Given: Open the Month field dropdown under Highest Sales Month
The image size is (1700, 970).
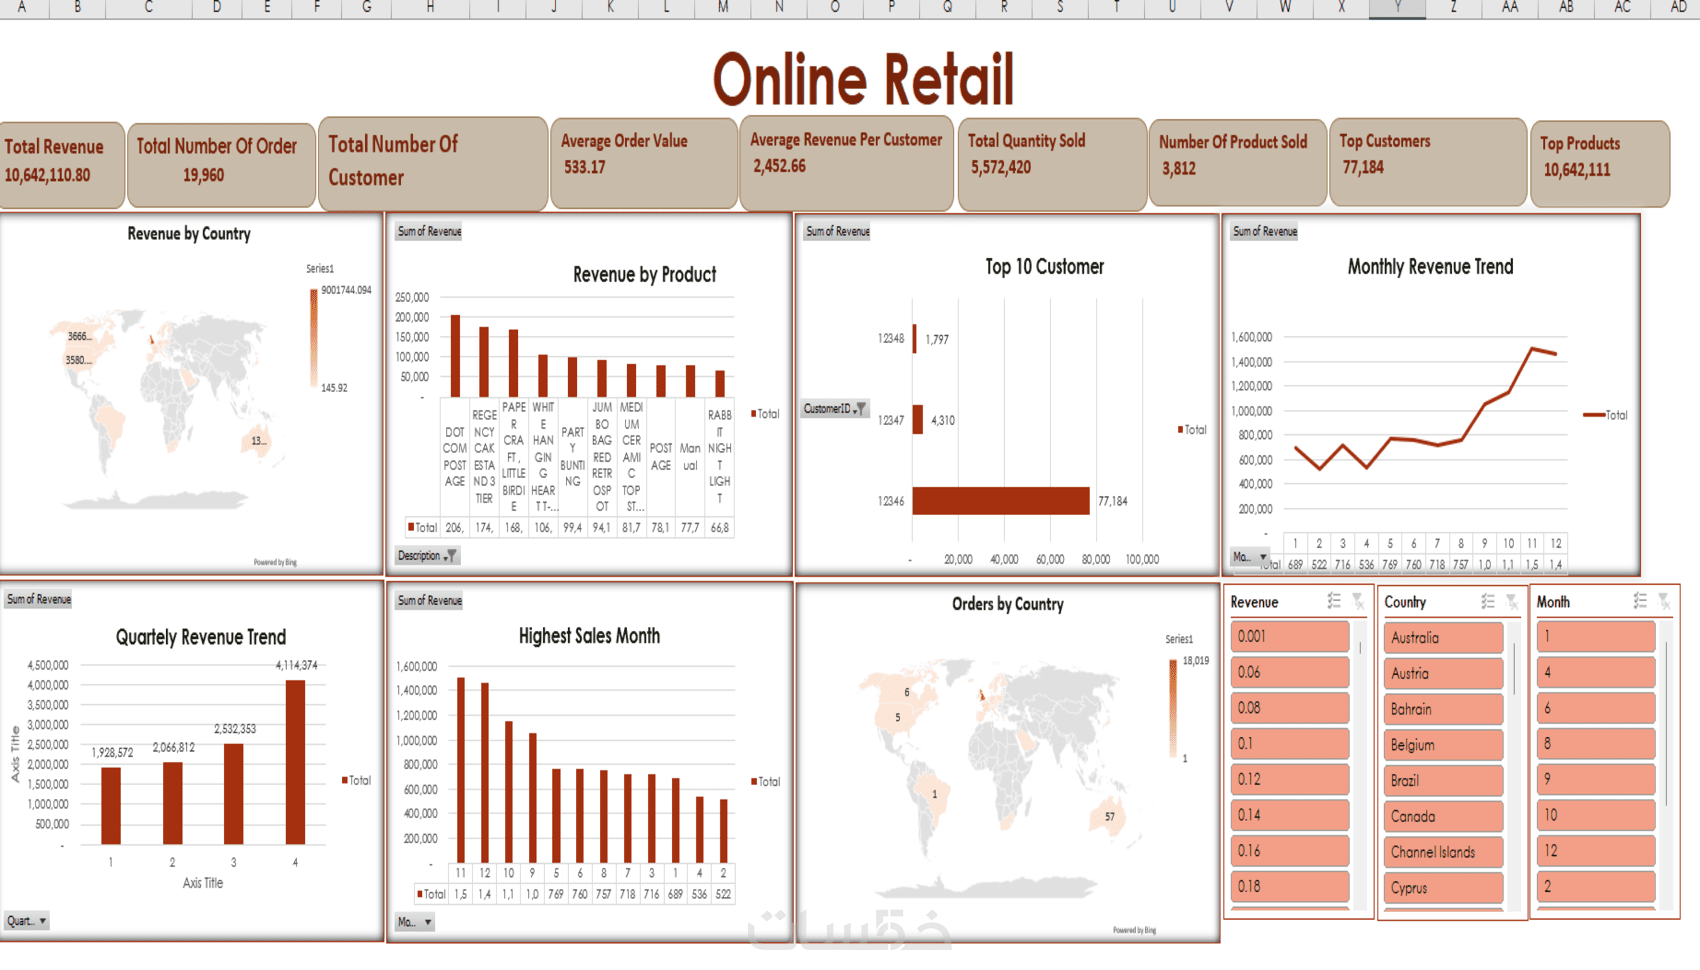Looking at the screenshot, I should tap(415, 922).
